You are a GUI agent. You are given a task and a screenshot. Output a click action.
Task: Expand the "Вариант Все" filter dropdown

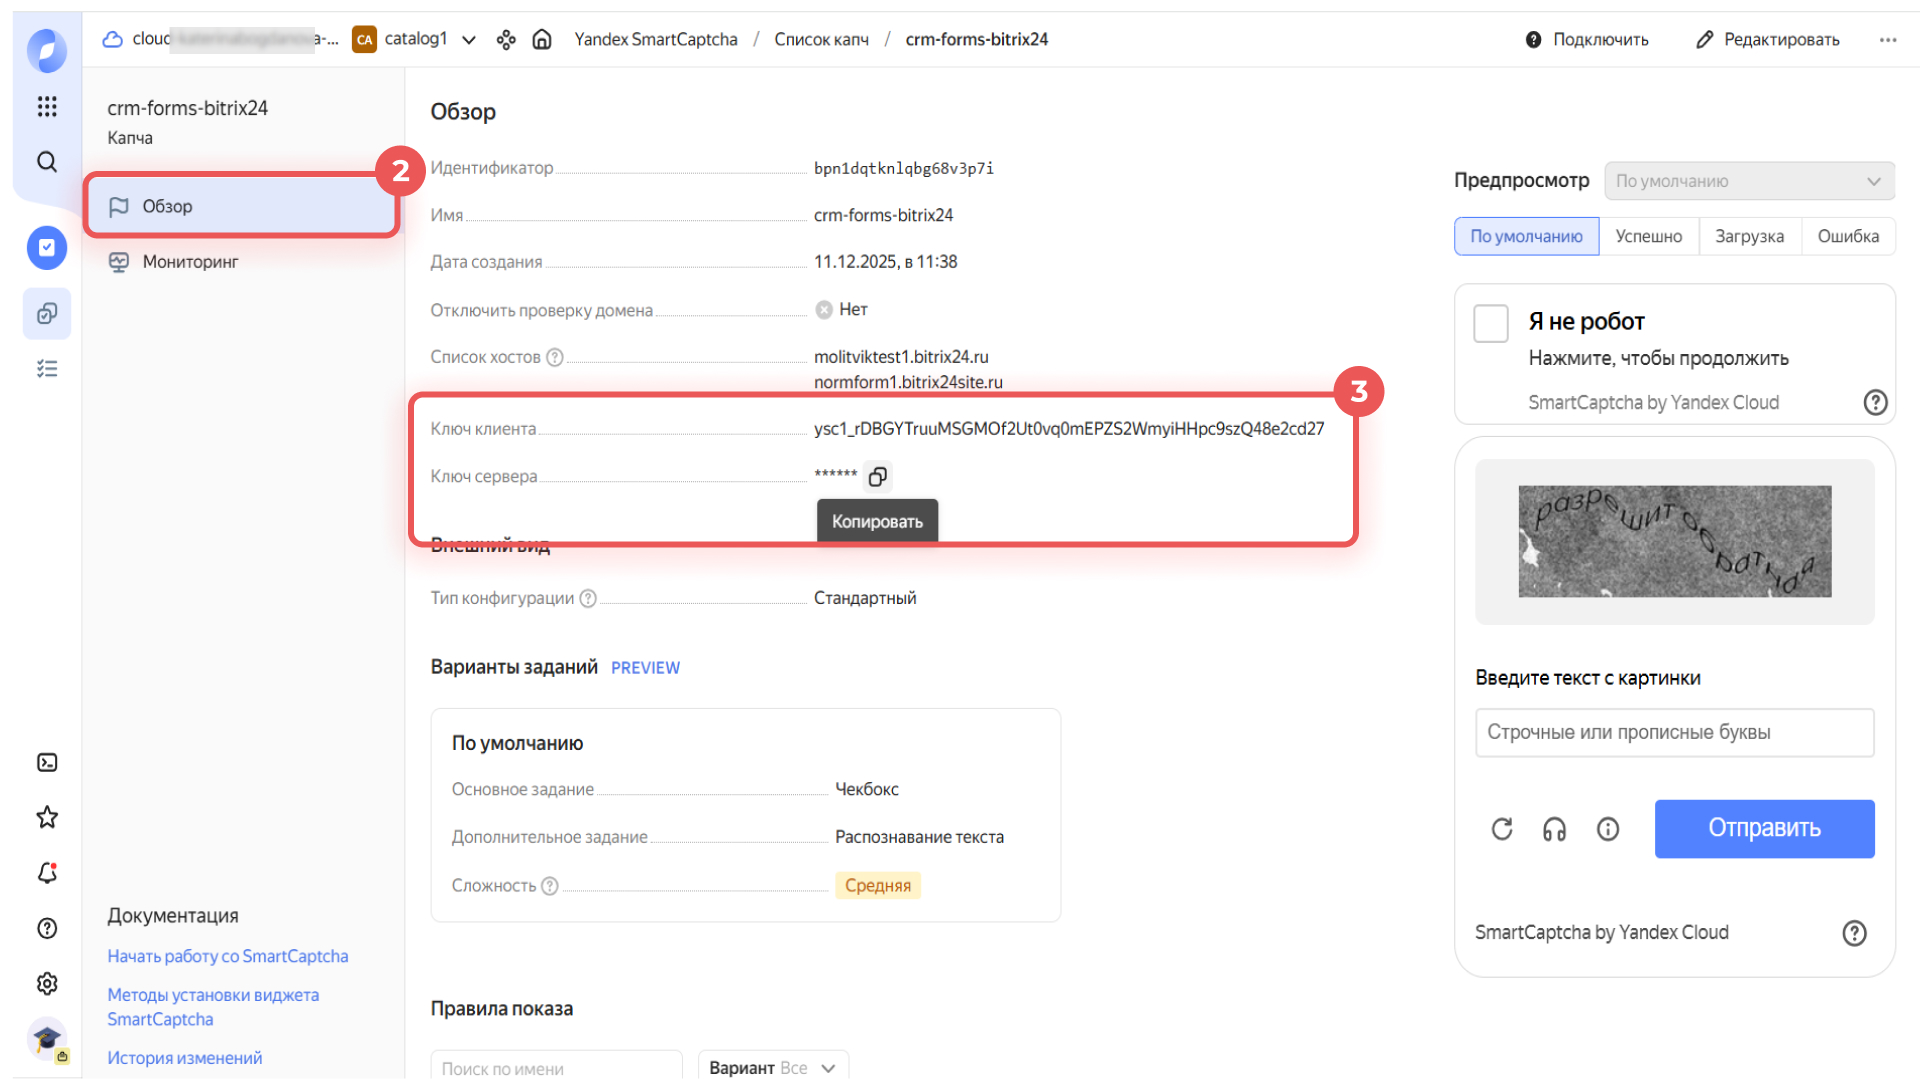point(773,1067)
